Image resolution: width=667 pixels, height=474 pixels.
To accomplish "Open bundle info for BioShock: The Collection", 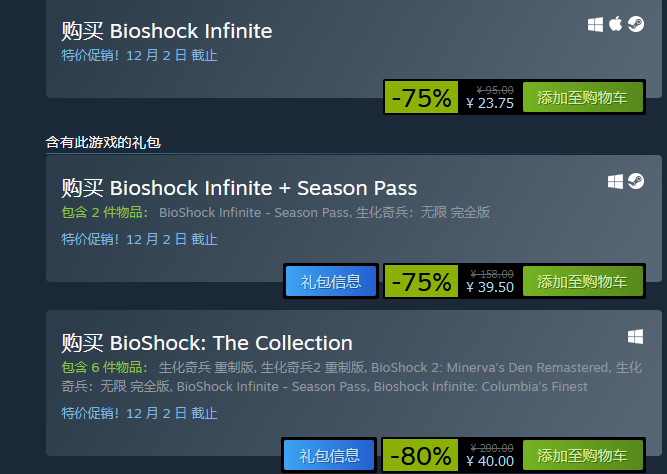I will tap(329, 455).
